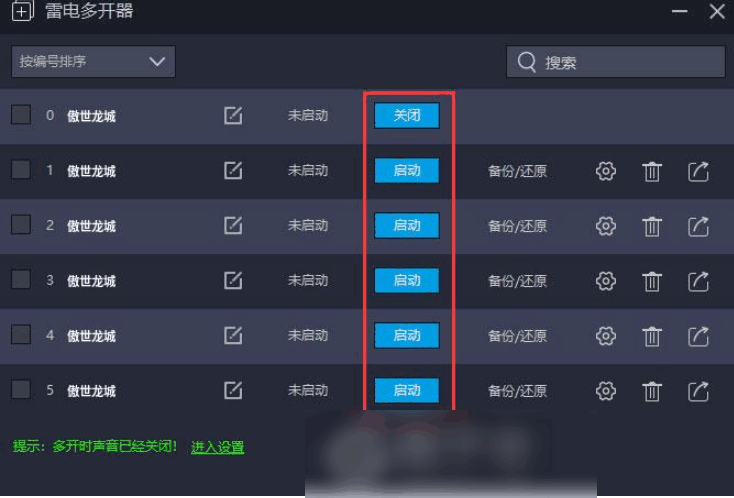Rename emulator 0 with the edit icon
Viewport: 734px width, 498px height.
(x=233, y=115)
